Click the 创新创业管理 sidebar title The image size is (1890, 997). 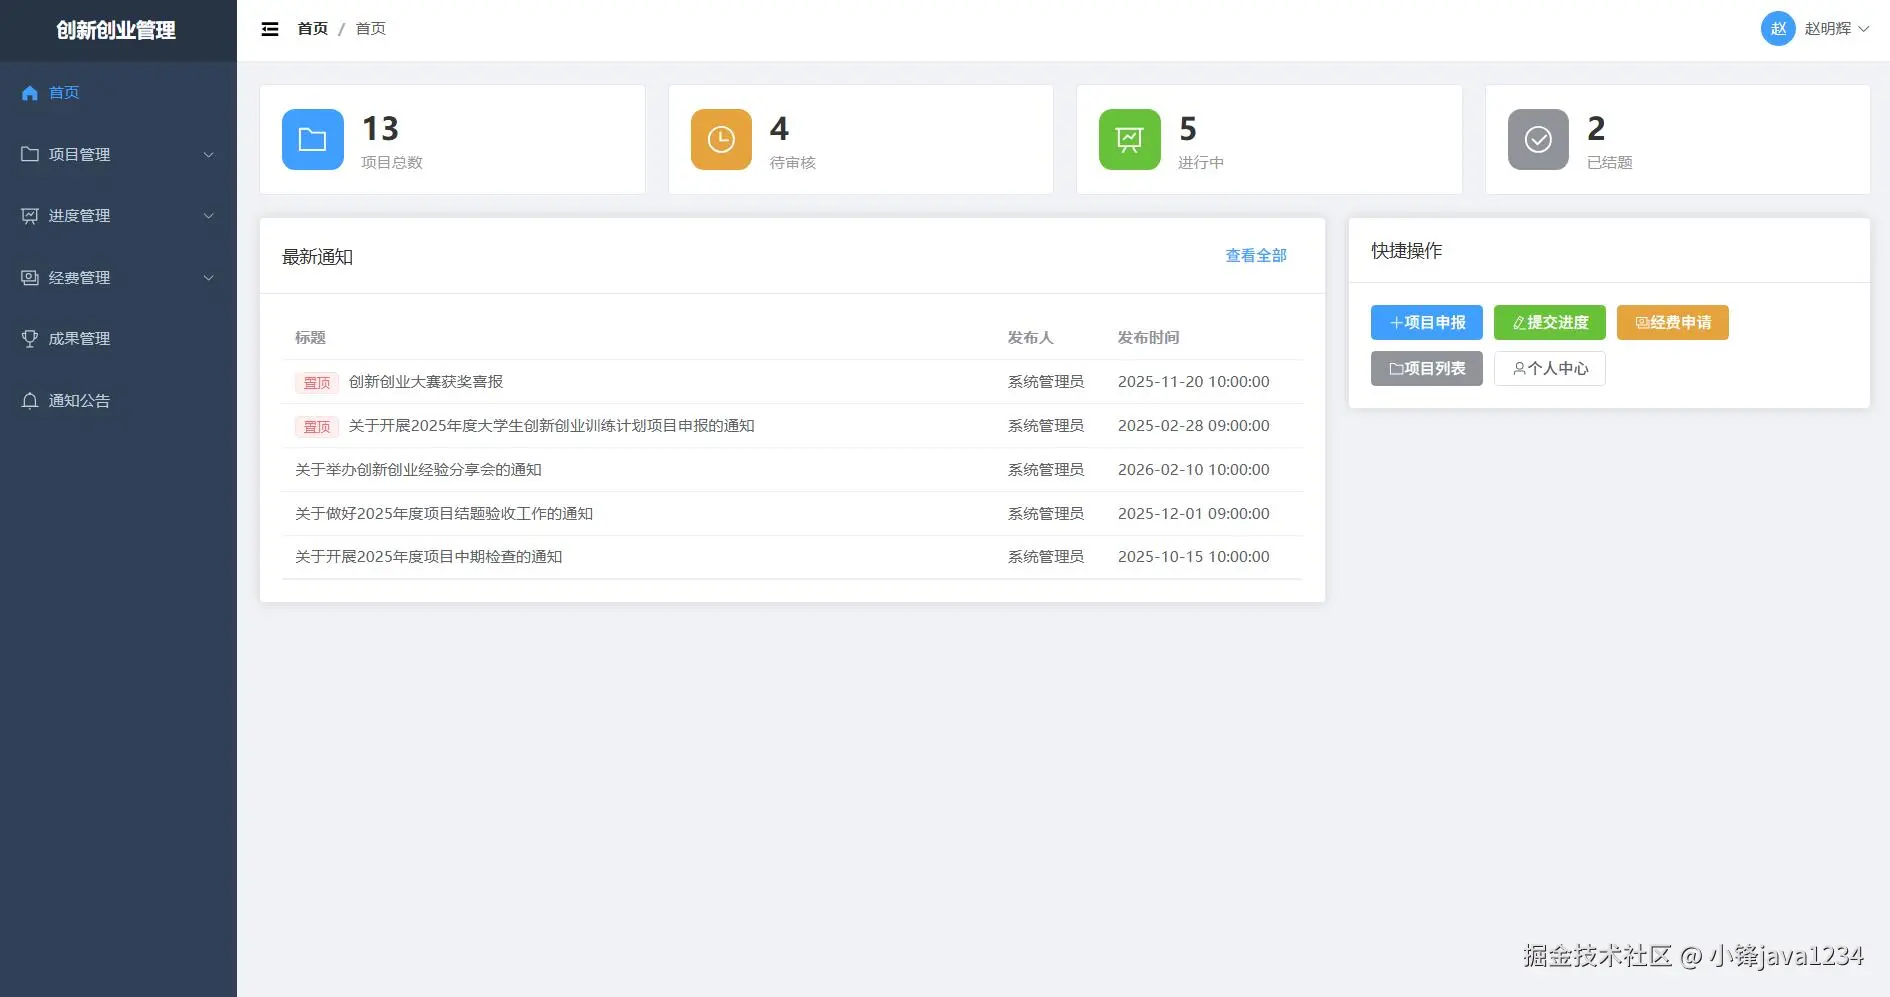click(x=116, y=31)
